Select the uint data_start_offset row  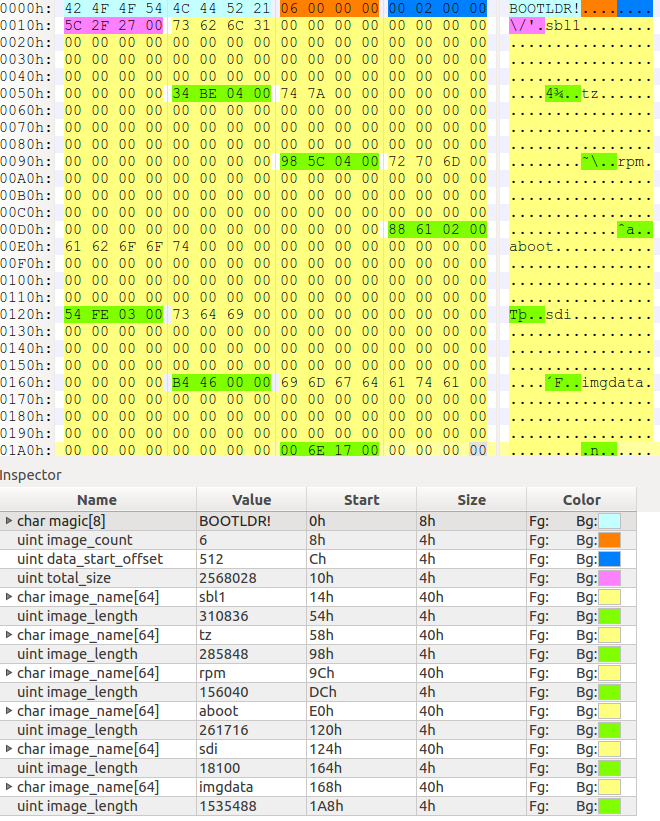[x=318, y=559]
